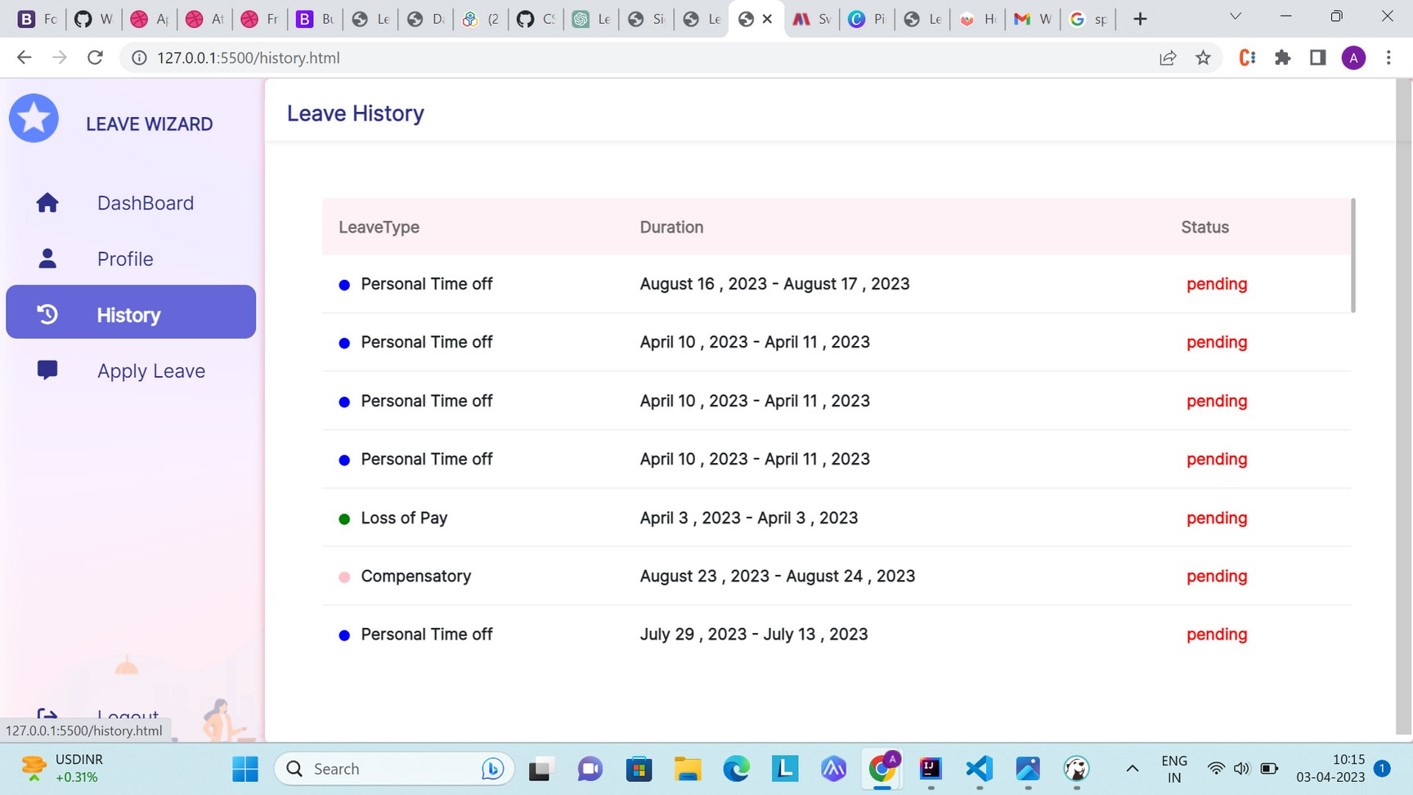Click the Leave Wizard star logo
The image size is (1413, 795).
(33, 118)
